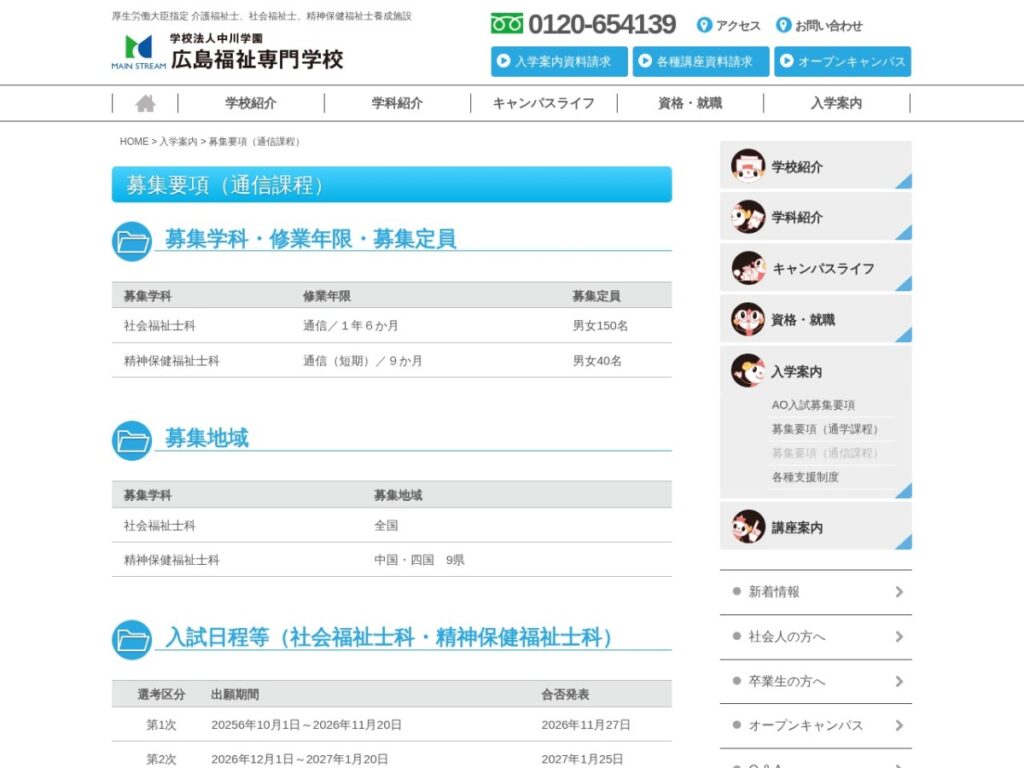1024x768 pixels.
Task: Click the アクセス map pin icon
Action: pyautogui.click(x=704, y=25)
